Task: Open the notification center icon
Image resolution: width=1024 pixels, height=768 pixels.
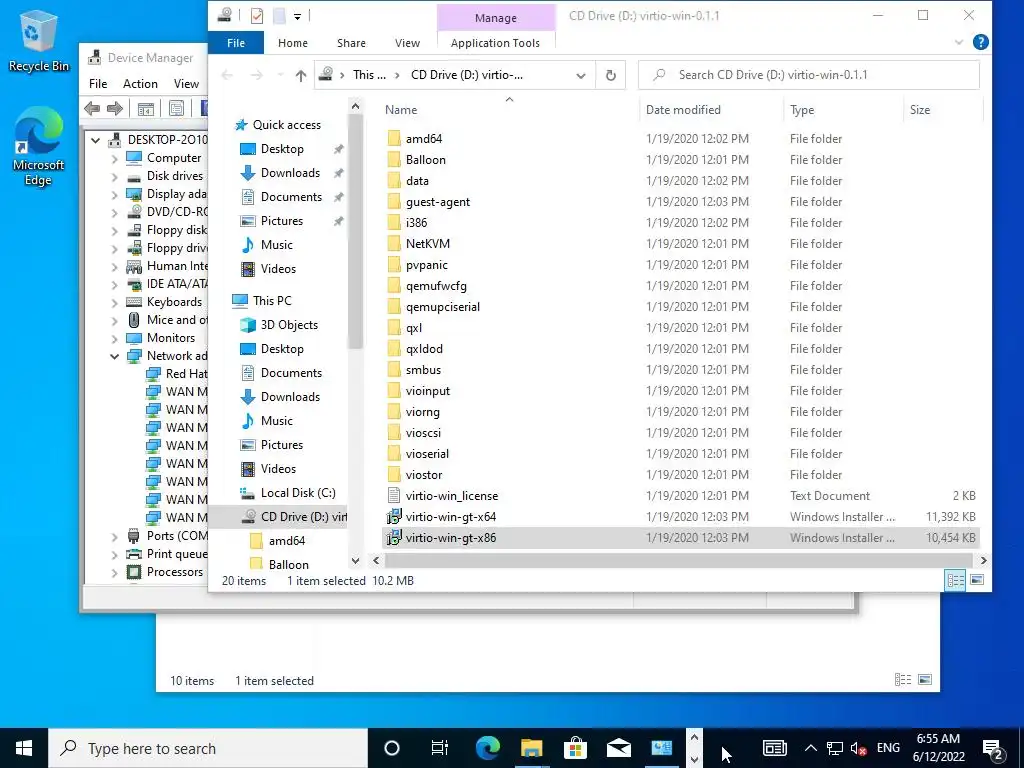Action: point(994,748)
